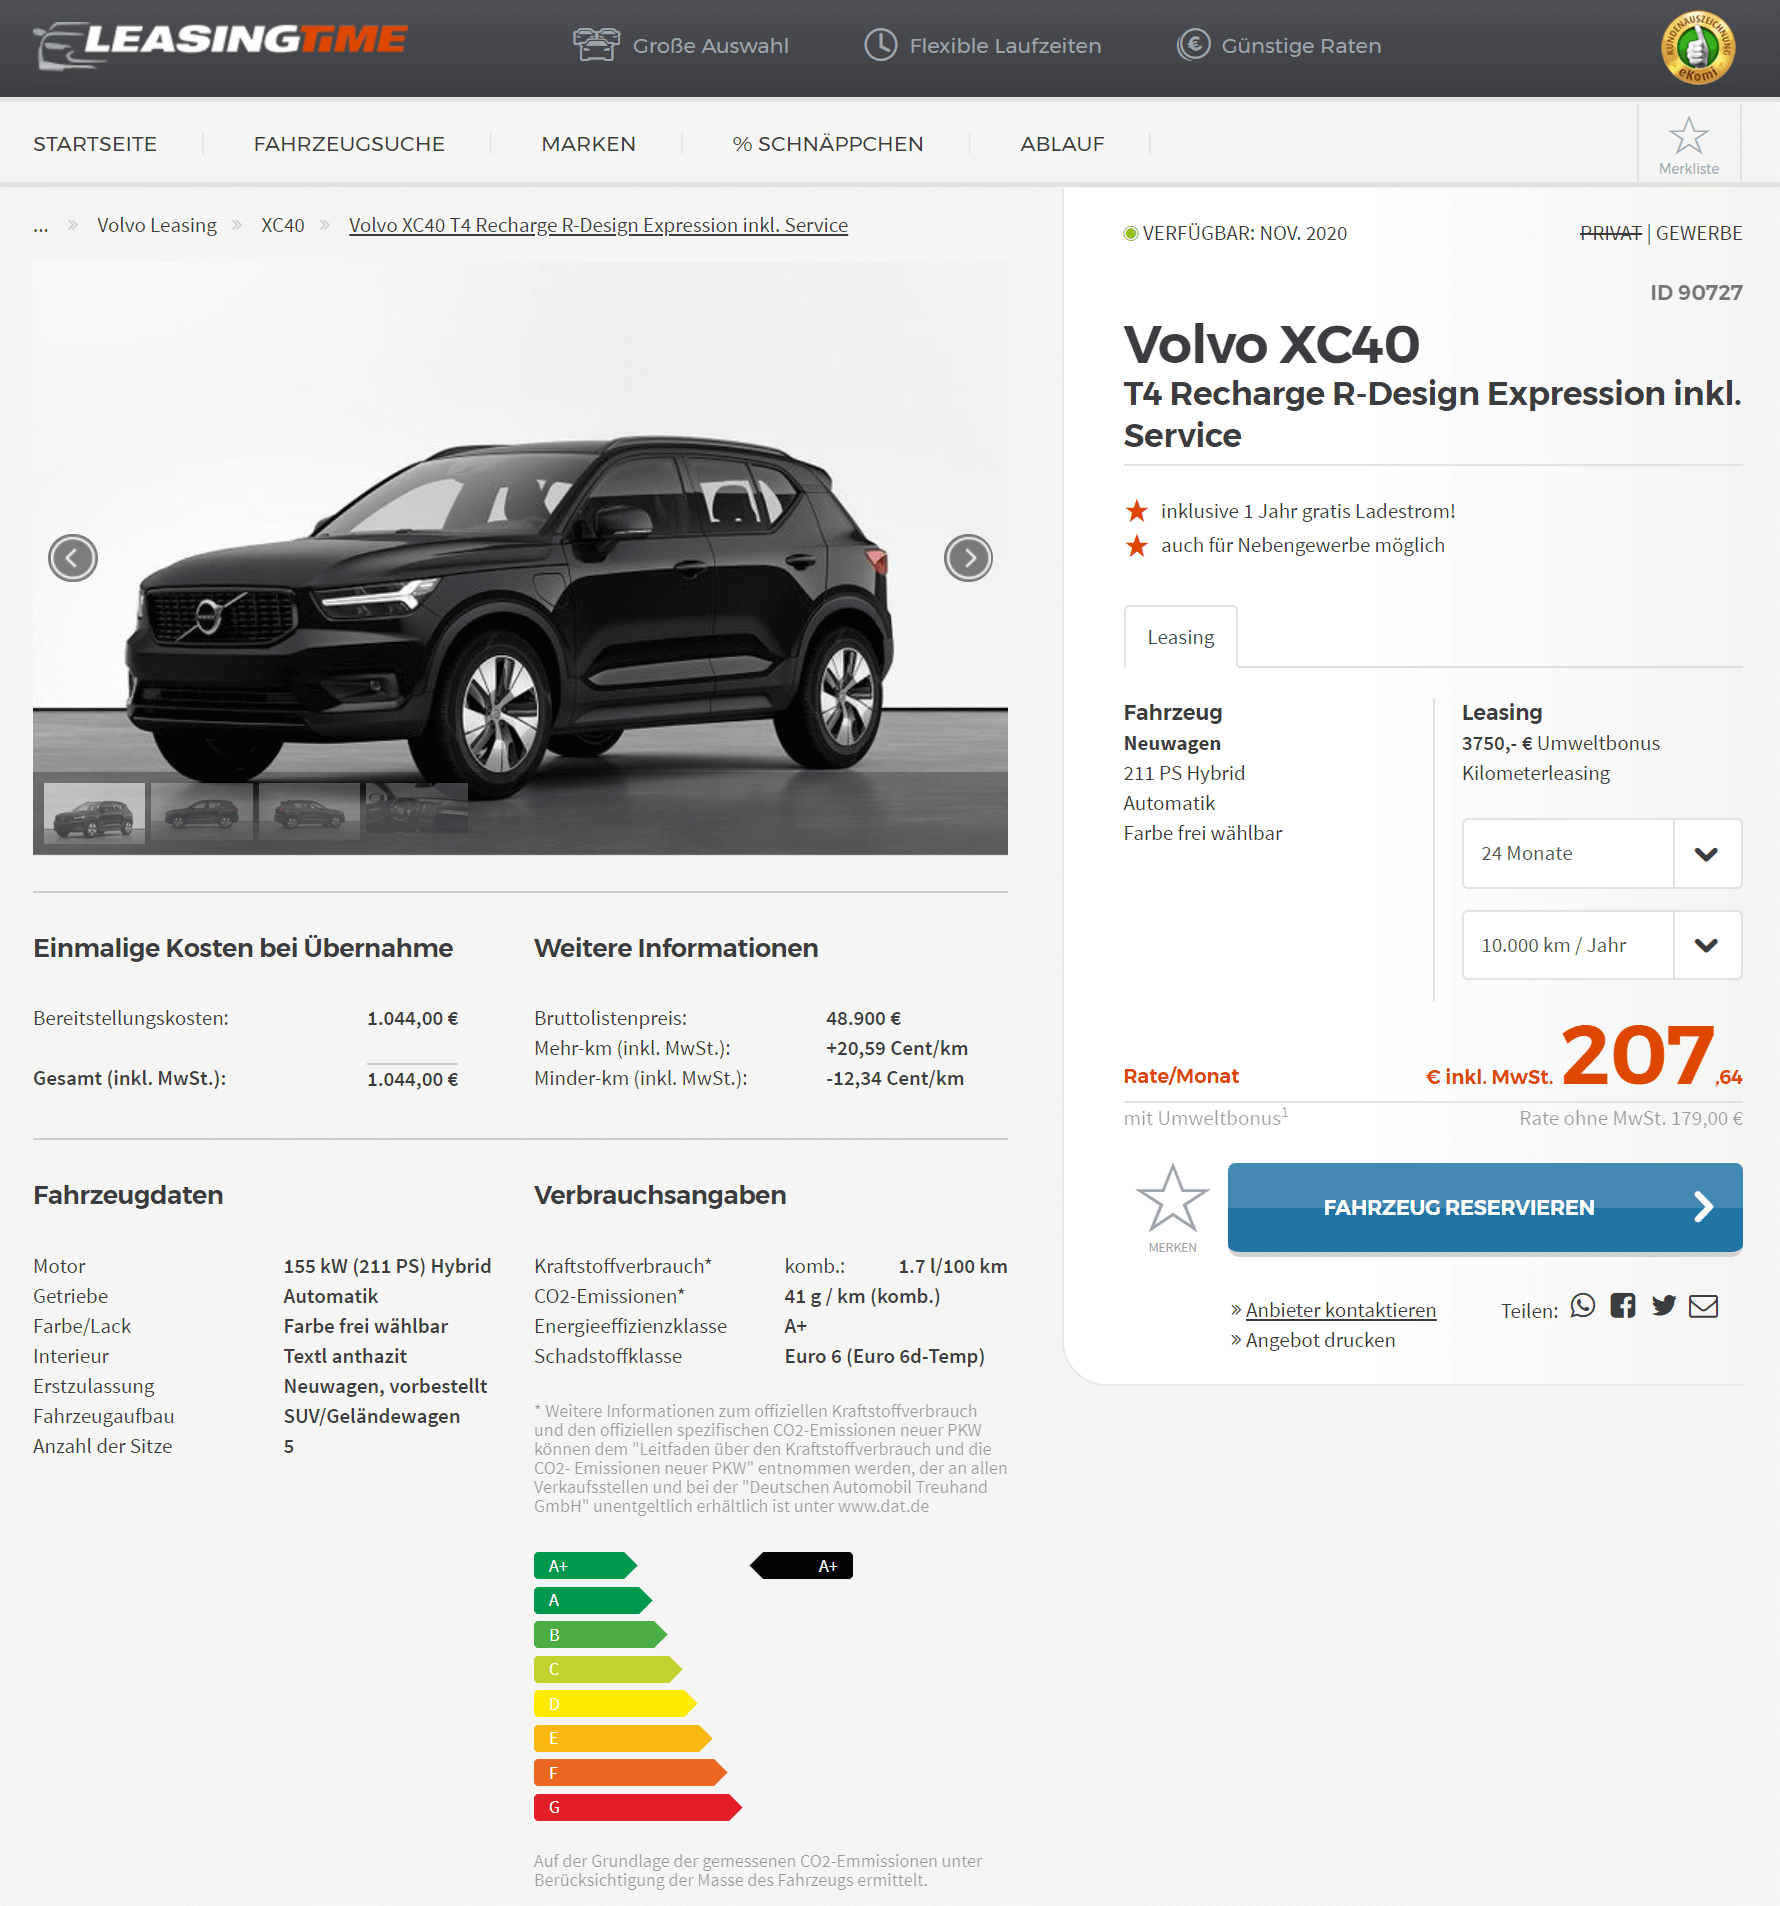Click red G efficiency bar

tap(638, 1807)
